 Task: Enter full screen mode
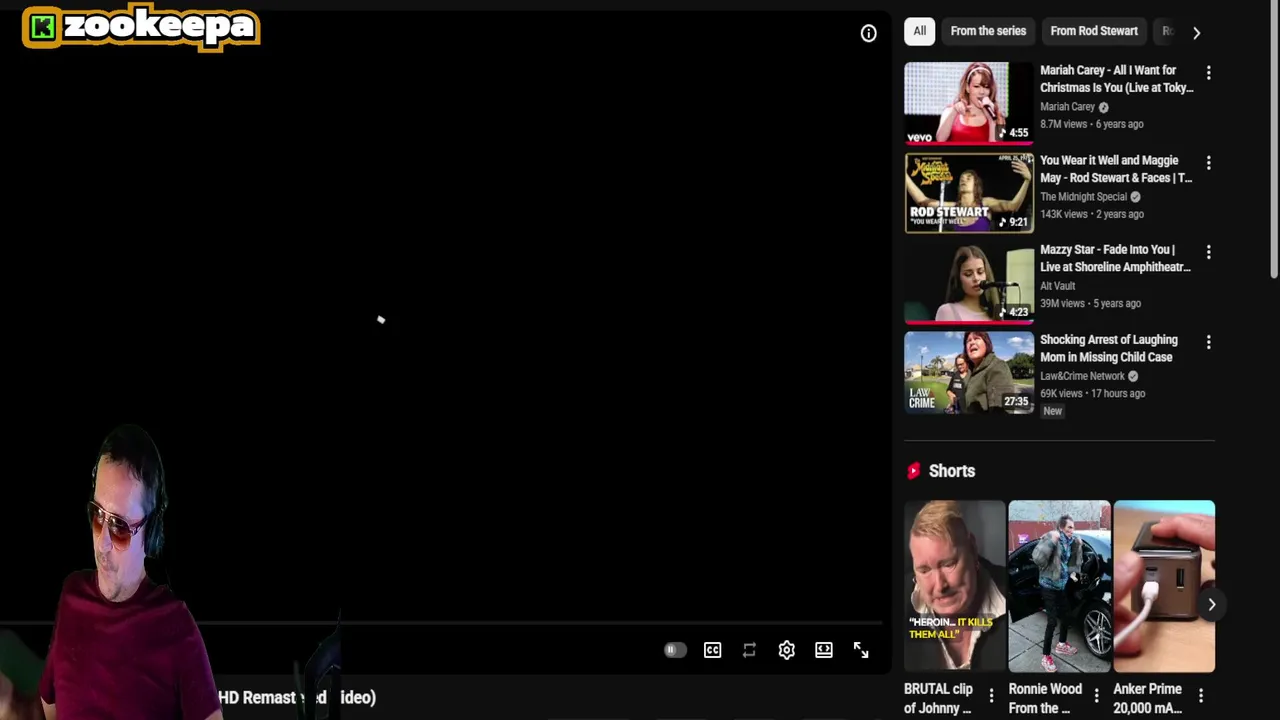(861, 650)
